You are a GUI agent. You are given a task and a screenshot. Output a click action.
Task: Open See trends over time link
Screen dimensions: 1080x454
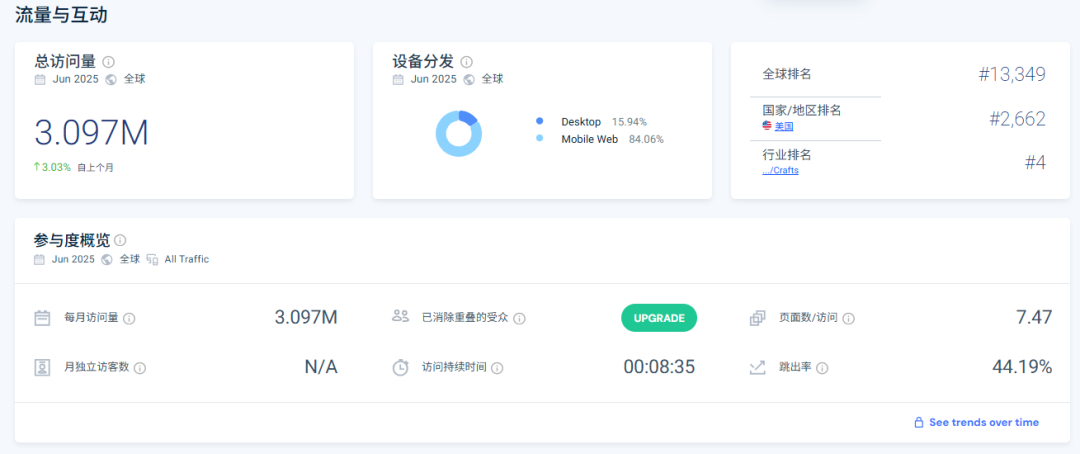984,422
